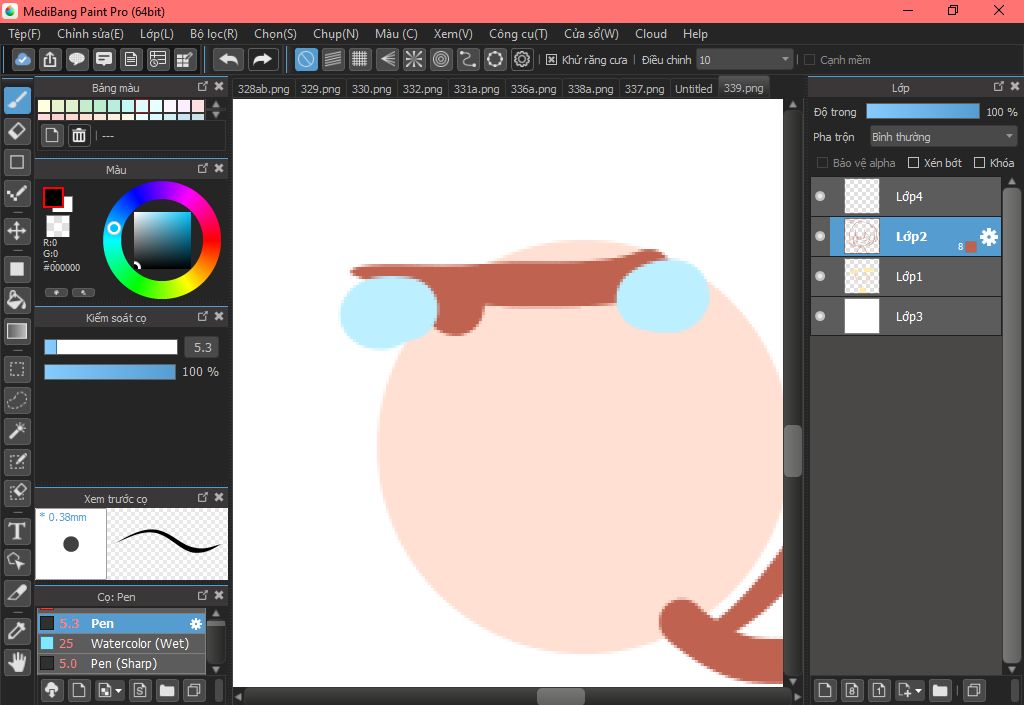The height and width of the screenshot is (705, 1024).
Task: Open Lớp2 layer settings gear
Action: (989, 237)
